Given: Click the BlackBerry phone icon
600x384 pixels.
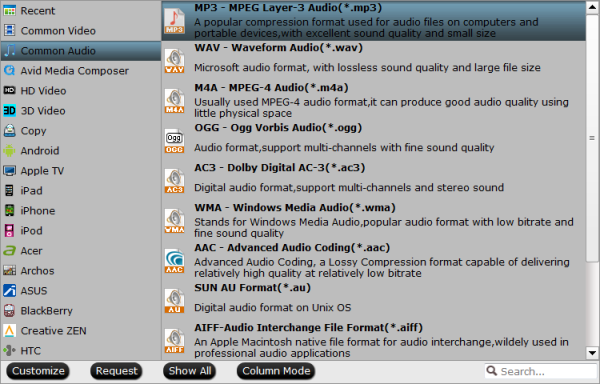Looking at the screenshot, I should [x=9, y=311].
